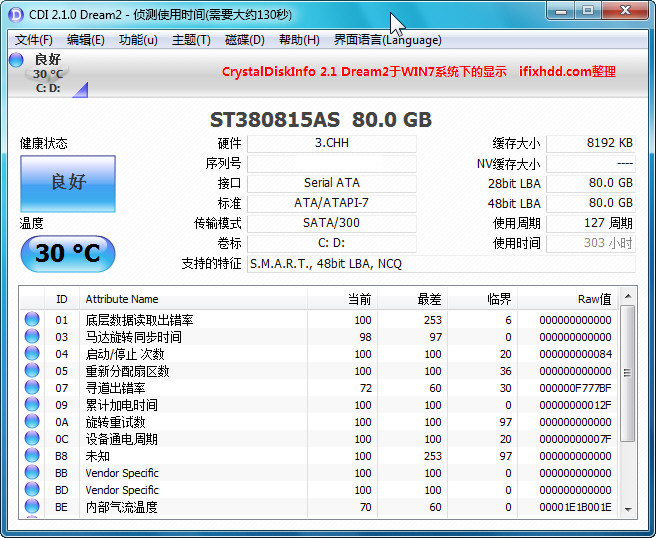Select the 内部气流温度 row

319,507
